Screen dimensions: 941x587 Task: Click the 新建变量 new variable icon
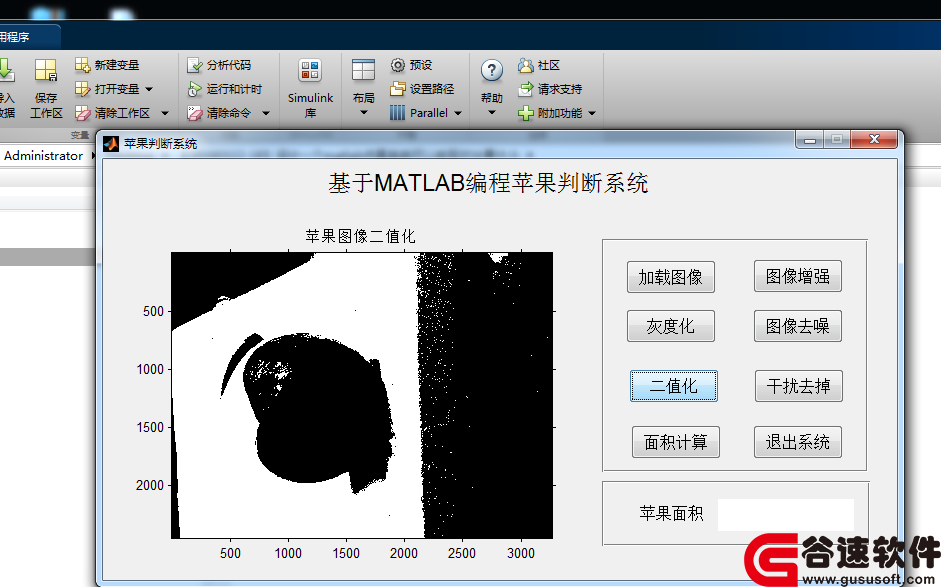82,65
